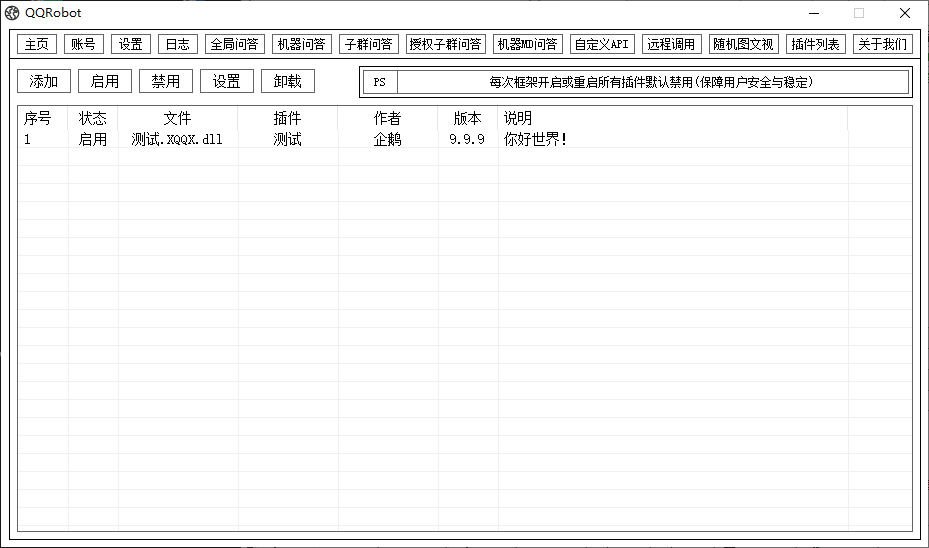The width and height of the screenshot is (929, 548).
Task: Select the 测试.XQQX.dll plugin row
Action: [177, 140]
